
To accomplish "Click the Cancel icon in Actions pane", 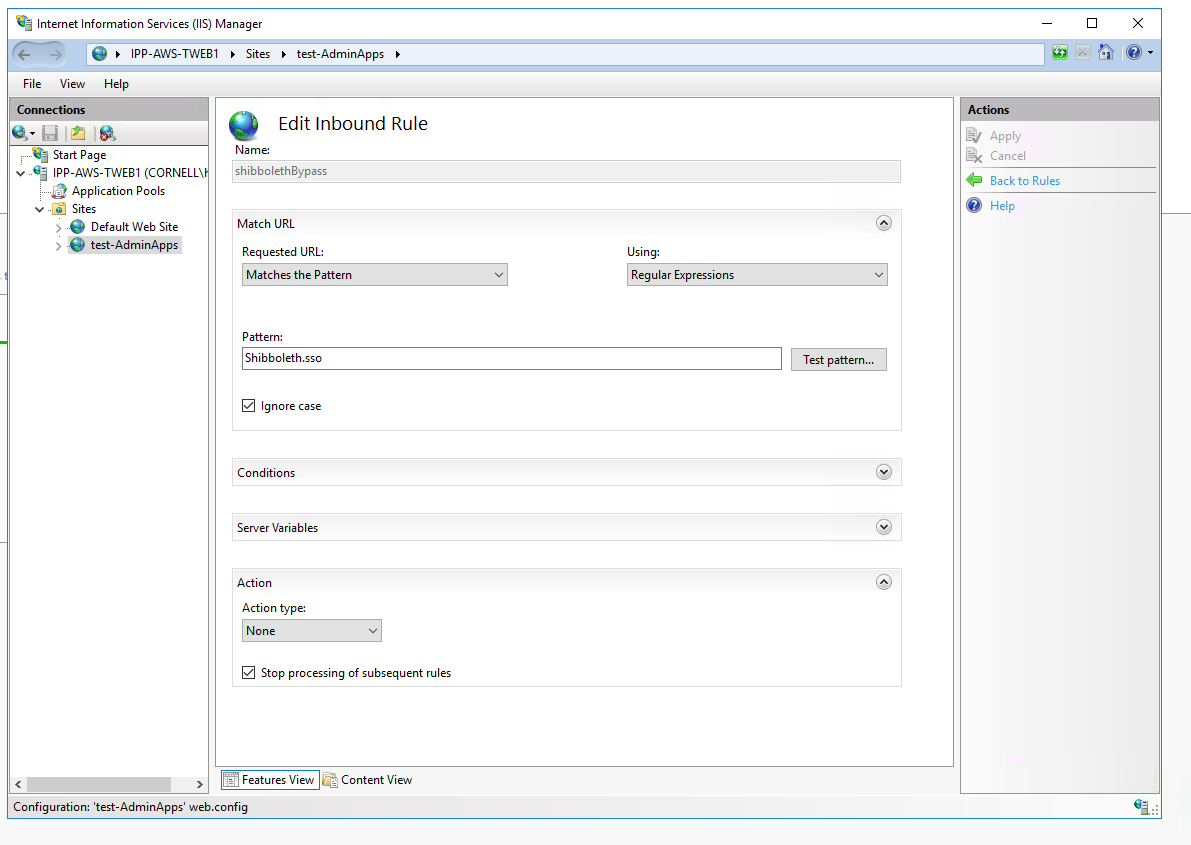I will pyautogui.click(x=974, y=155).
